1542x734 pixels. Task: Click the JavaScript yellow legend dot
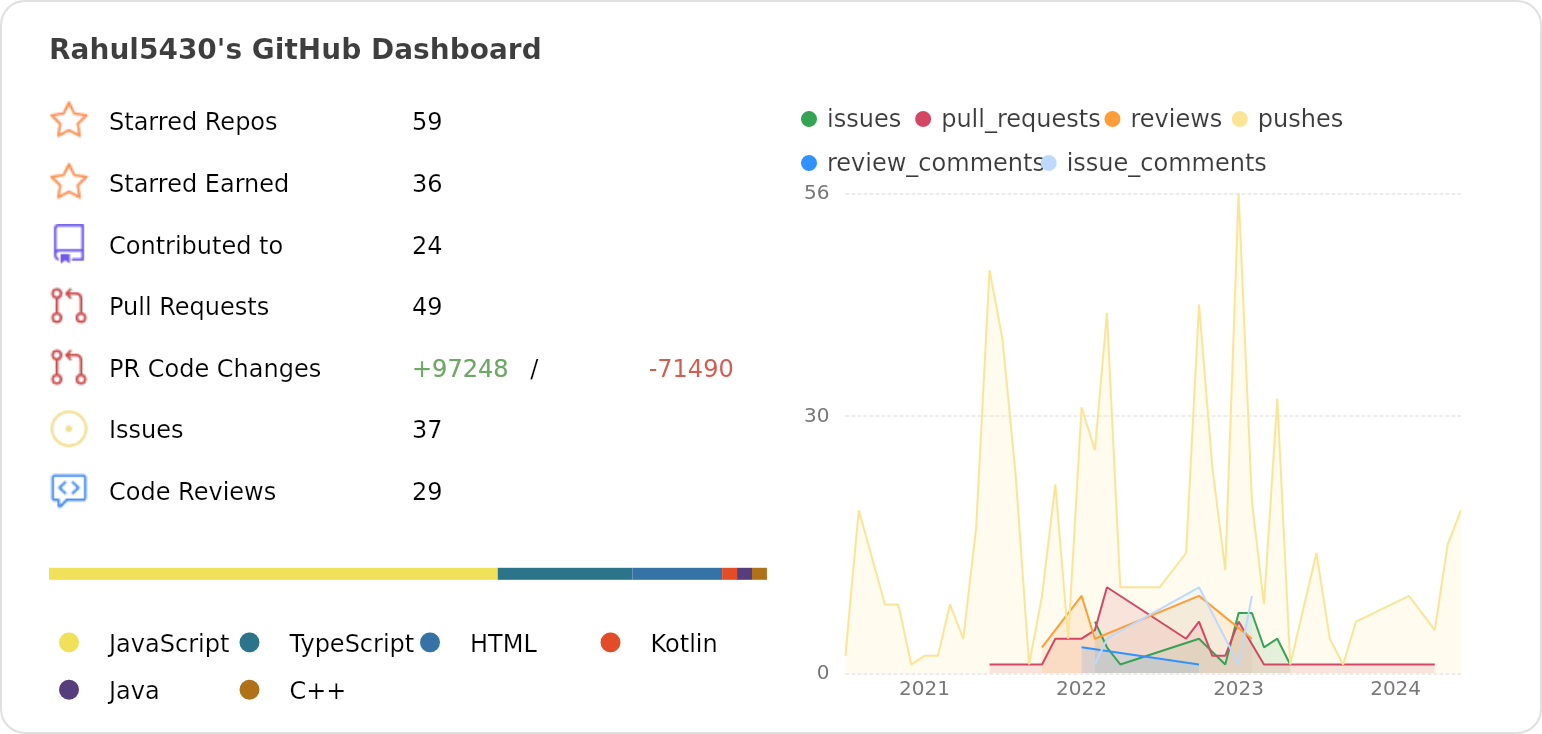[69, 642]
